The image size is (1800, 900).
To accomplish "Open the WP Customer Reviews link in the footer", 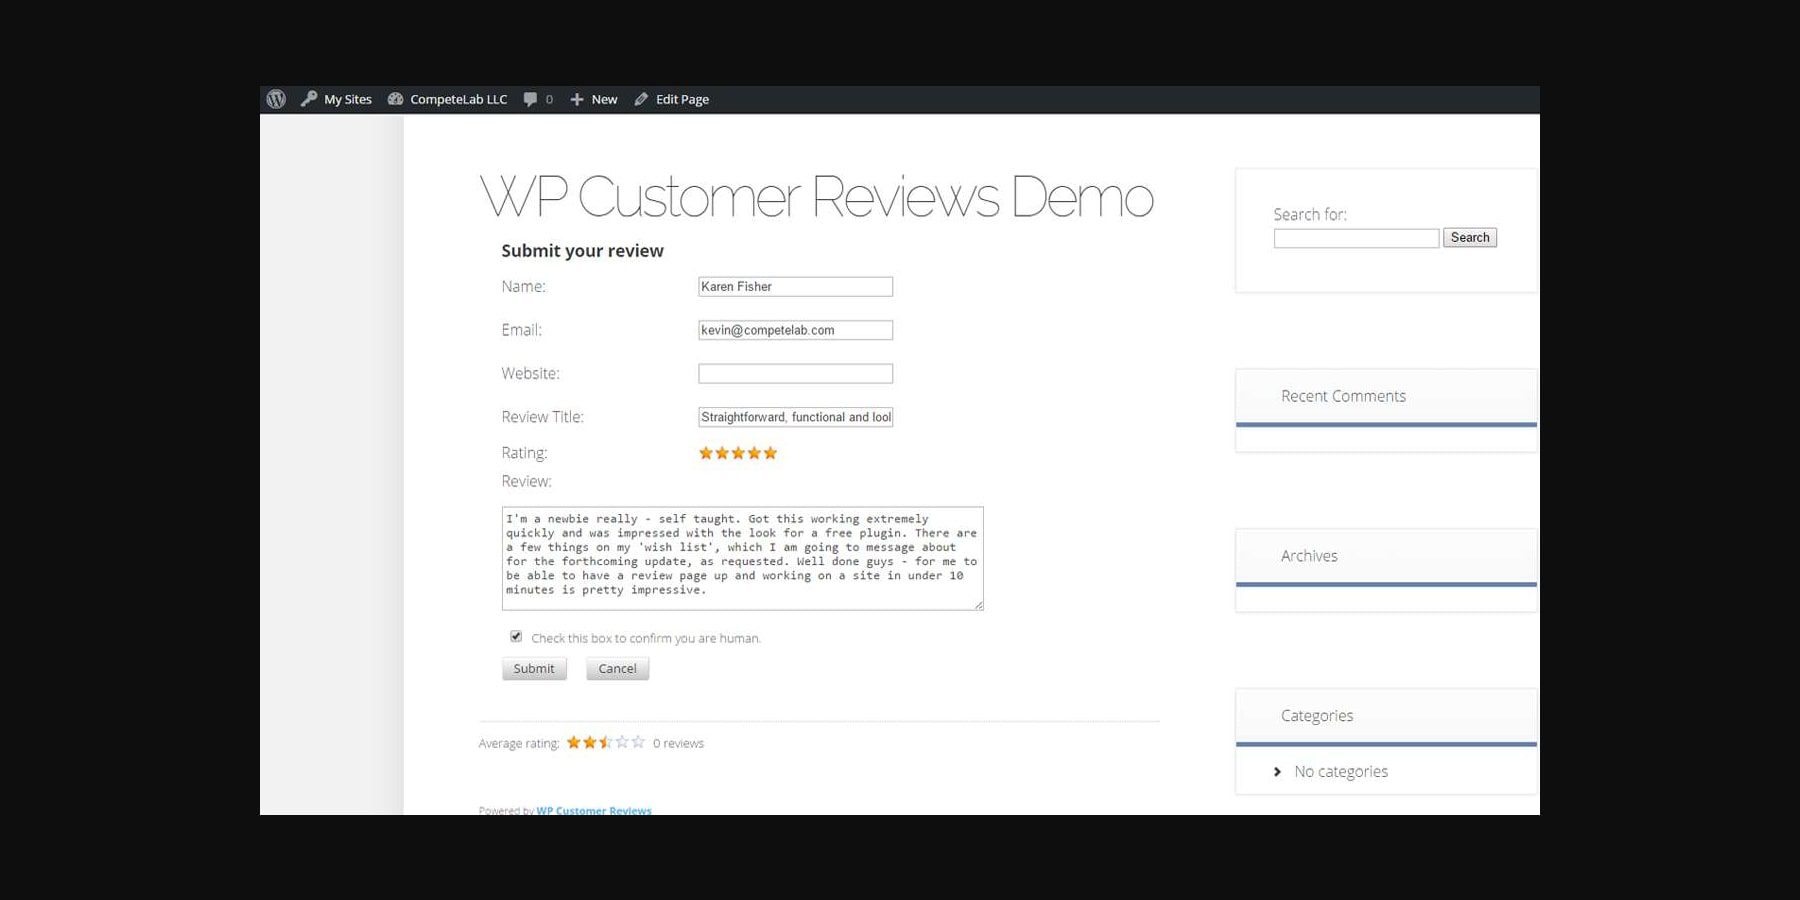I will point(593,810).
